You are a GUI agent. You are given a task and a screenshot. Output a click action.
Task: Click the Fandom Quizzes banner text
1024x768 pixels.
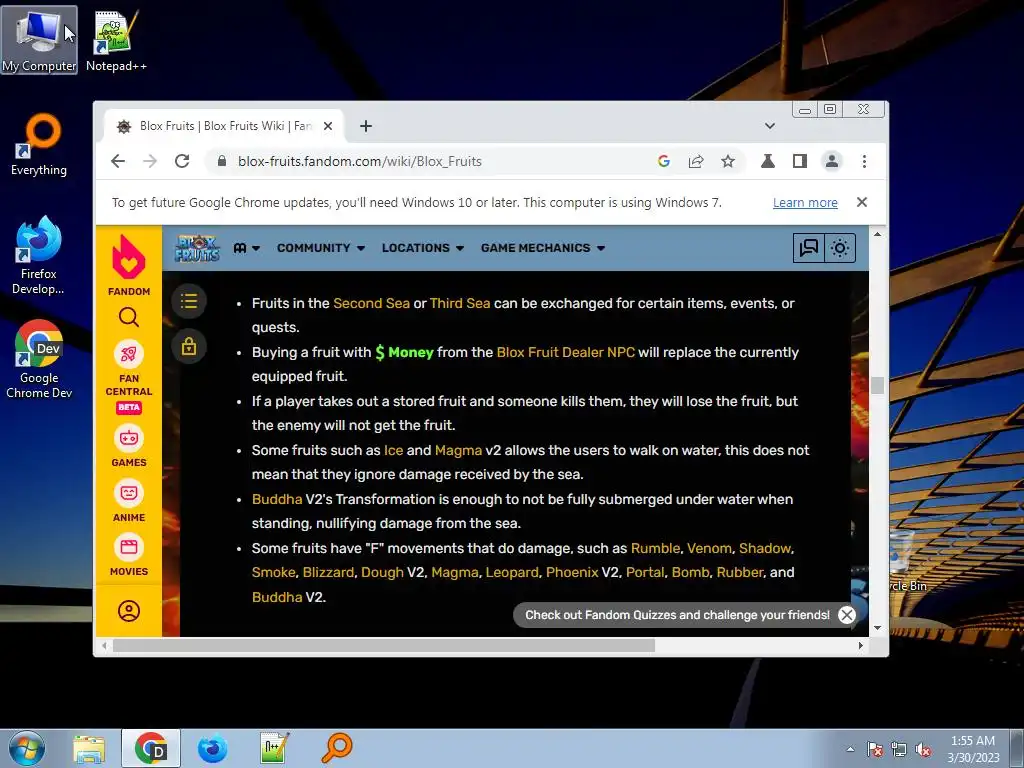click(677, 615)
